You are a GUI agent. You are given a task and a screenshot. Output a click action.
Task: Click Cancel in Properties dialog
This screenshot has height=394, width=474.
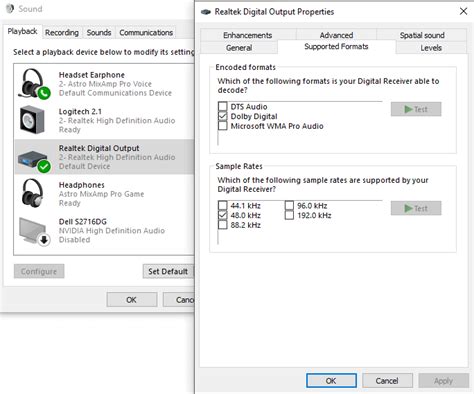(x=387, y=381)
